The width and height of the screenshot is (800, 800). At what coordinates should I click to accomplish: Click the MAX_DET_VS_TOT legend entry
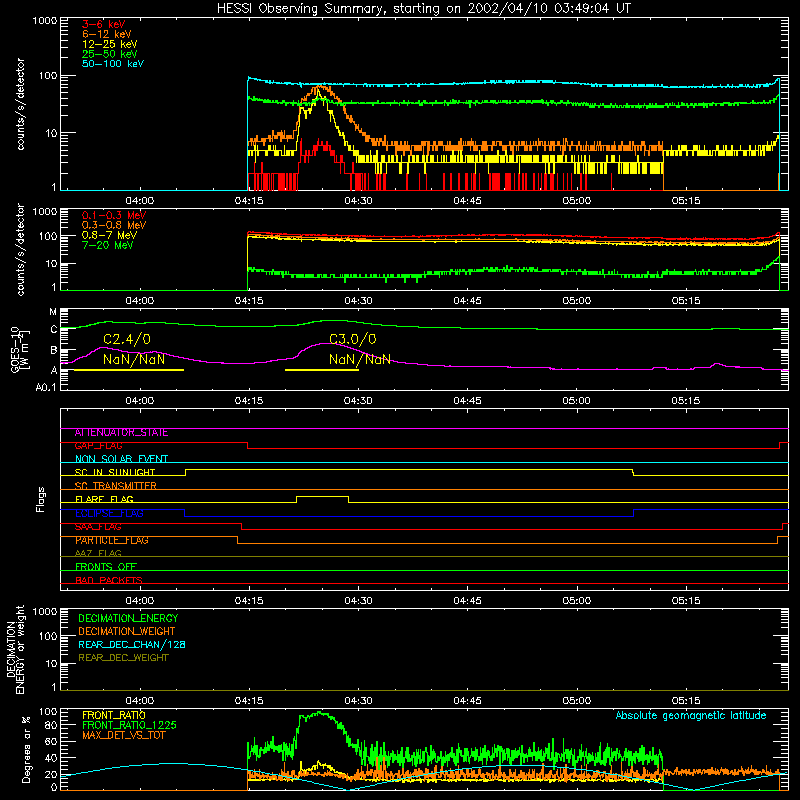pyautogui.click(x=124, y=735)
